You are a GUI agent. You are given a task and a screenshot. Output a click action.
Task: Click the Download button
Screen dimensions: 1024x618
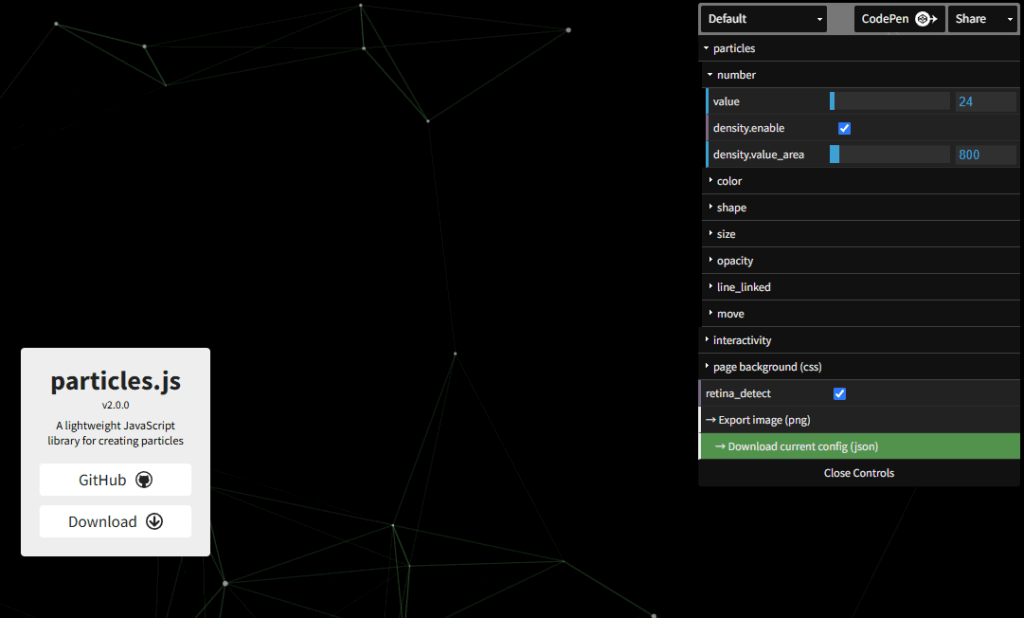tap(116, 521)
